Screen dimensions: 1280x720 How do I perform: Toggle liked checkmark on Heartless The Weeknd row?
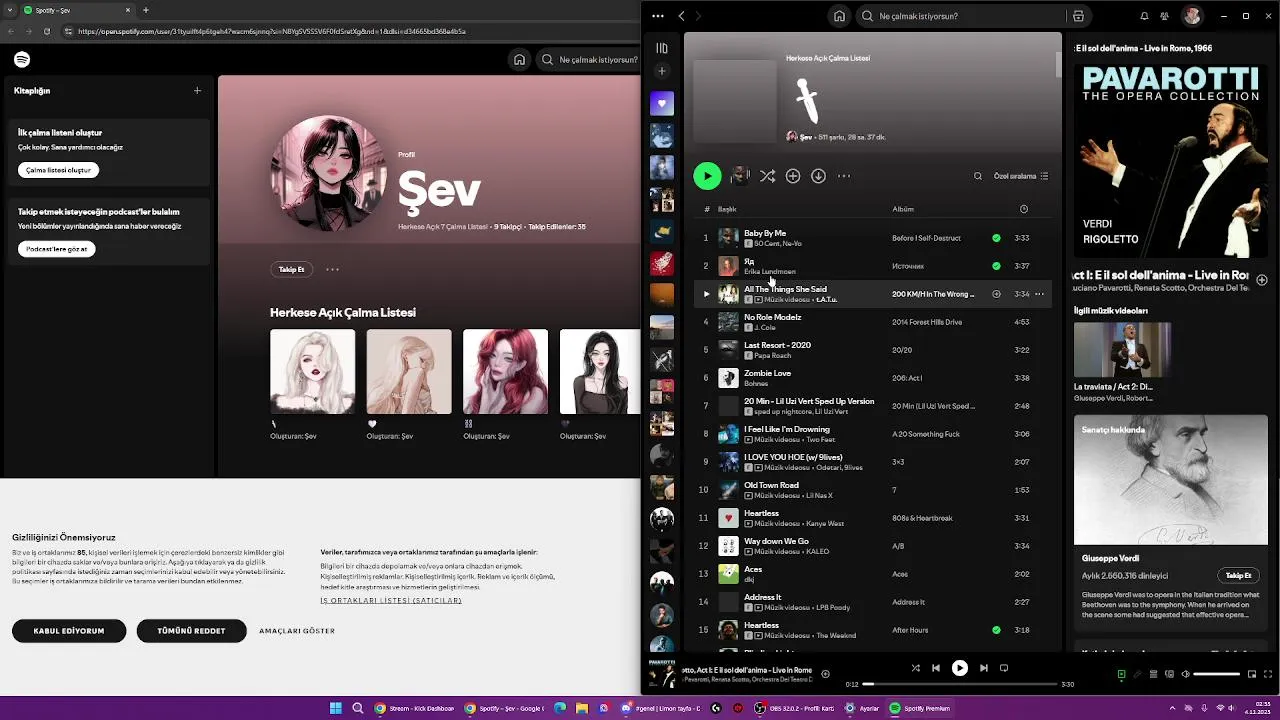996,630
